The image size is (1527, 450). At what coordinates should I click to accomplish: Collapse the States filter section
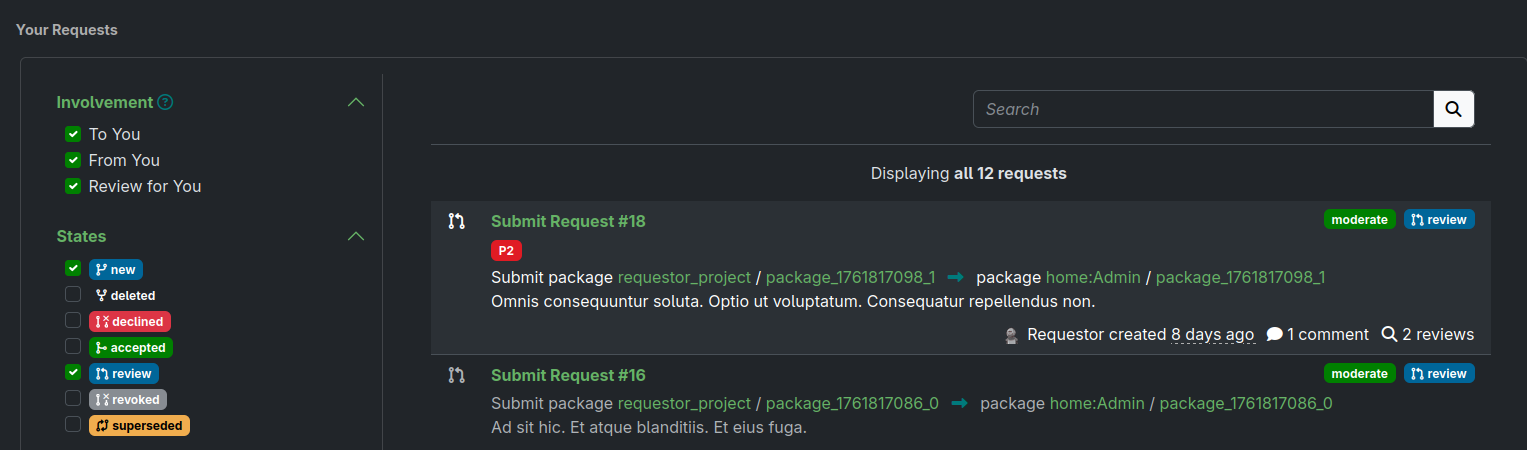pyautogui.click(x=355, y=236)
